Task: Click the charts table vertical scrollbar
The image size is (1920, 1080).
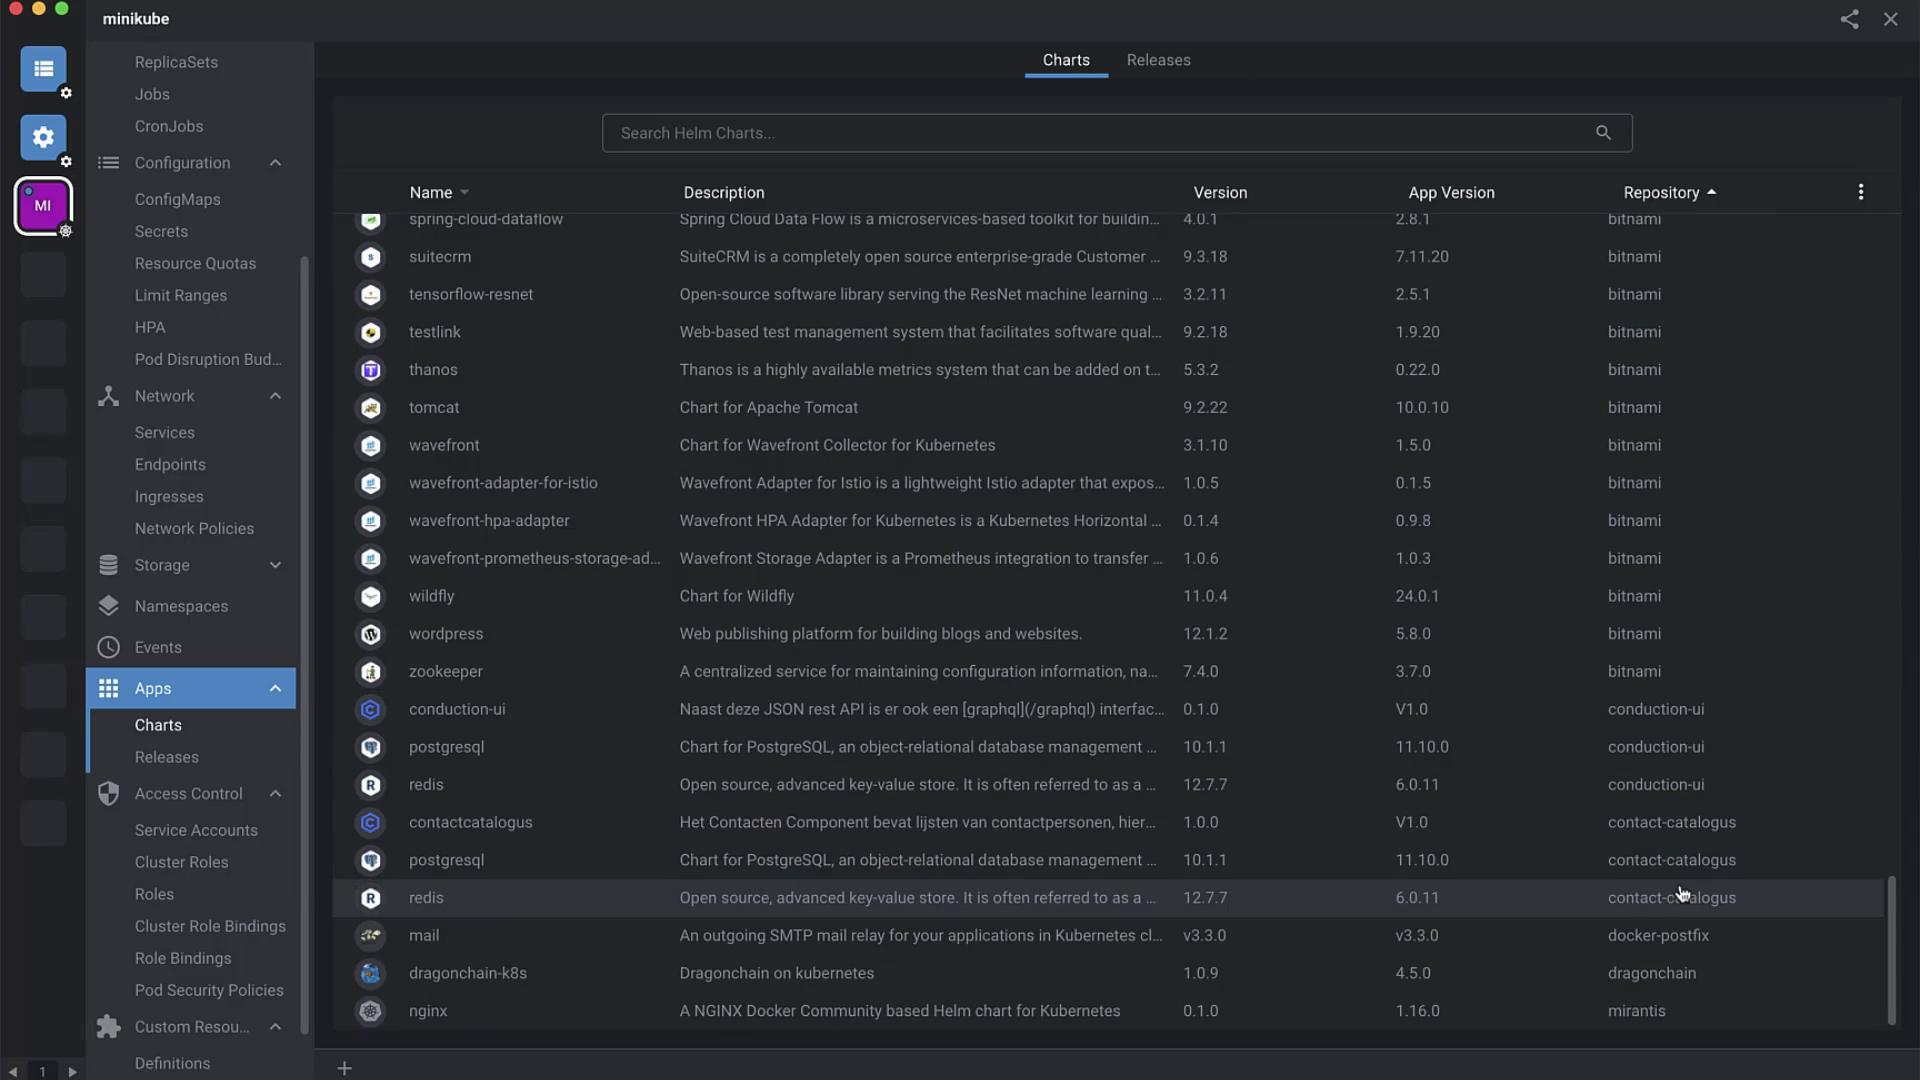Action: (x=1891, y=950)
